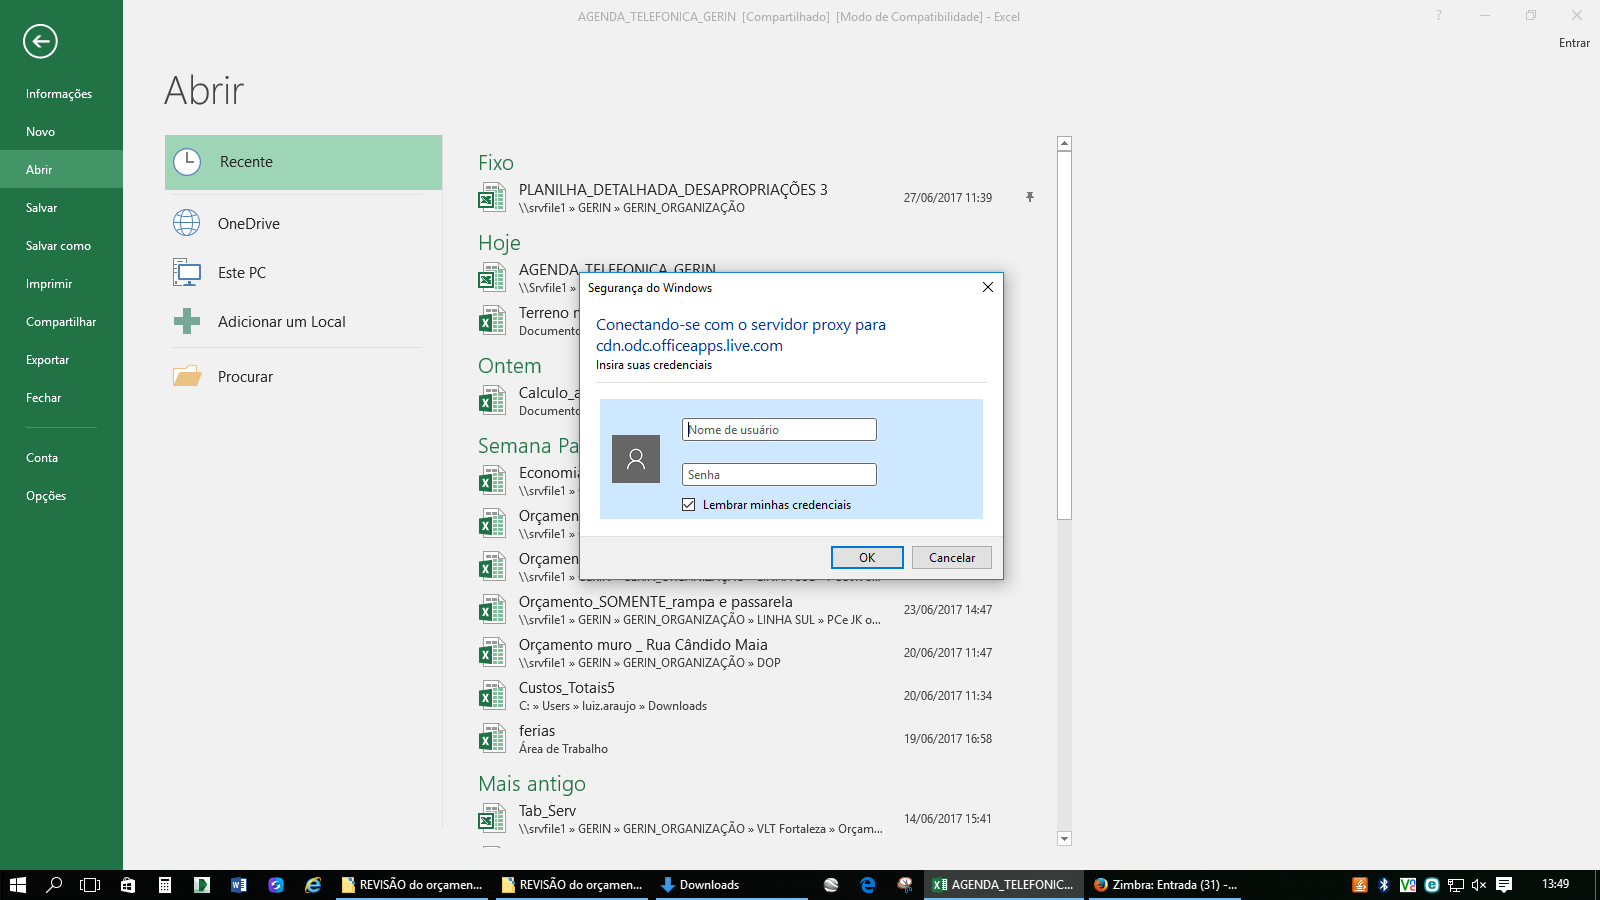Click Fechar in the backstage menu
This screenshot has height=900, width=1600.
[x=44, y=398]
